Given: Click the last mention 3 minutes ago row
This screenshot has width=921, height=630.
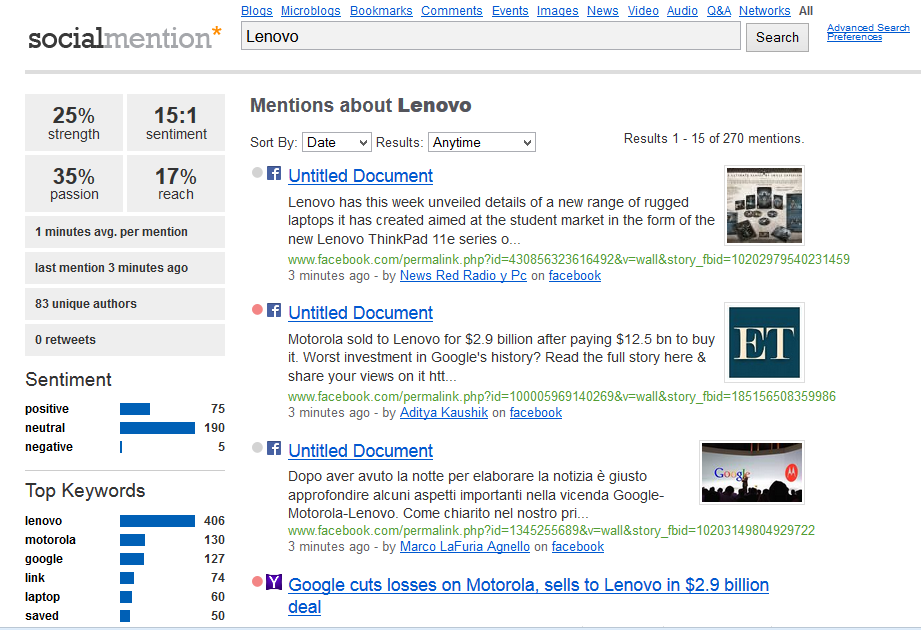Looking at the screenshot, I should [x=125, y=268].
